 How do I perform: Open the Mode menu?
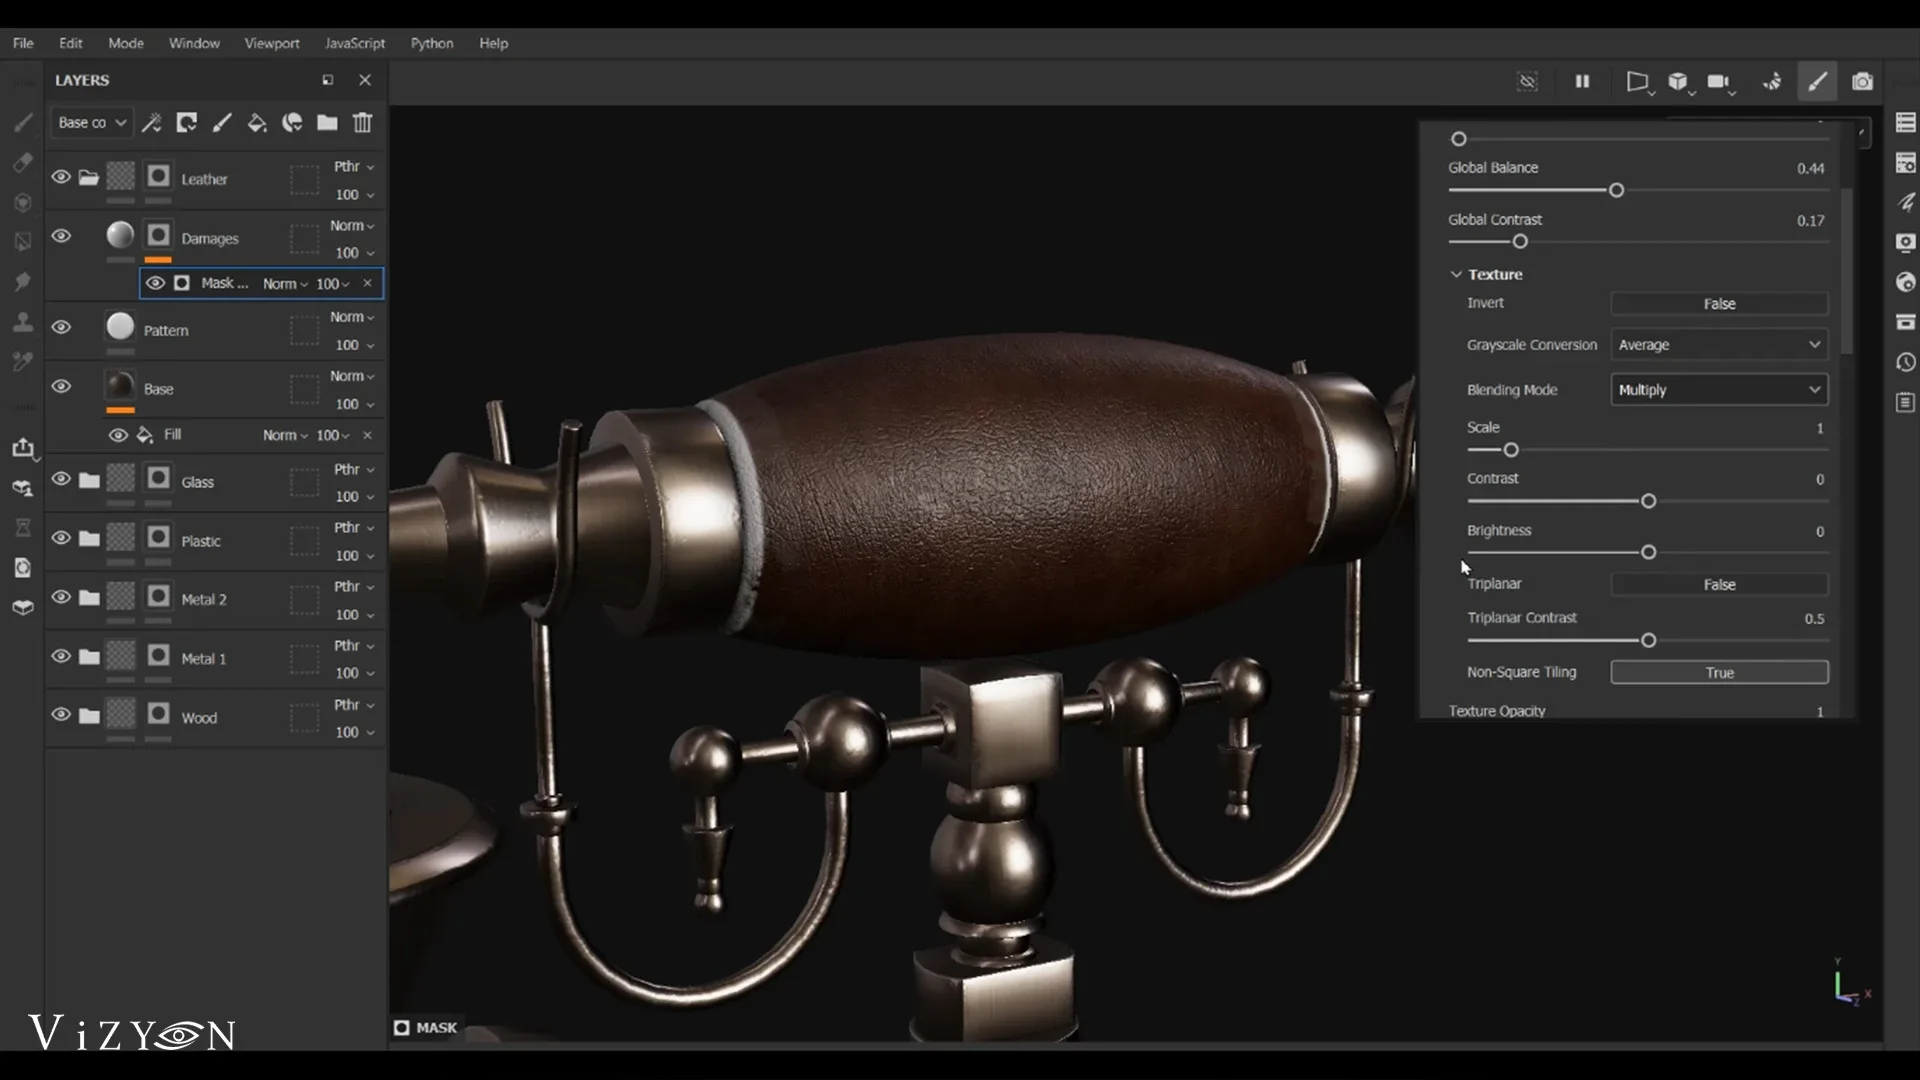click(125, 43)
